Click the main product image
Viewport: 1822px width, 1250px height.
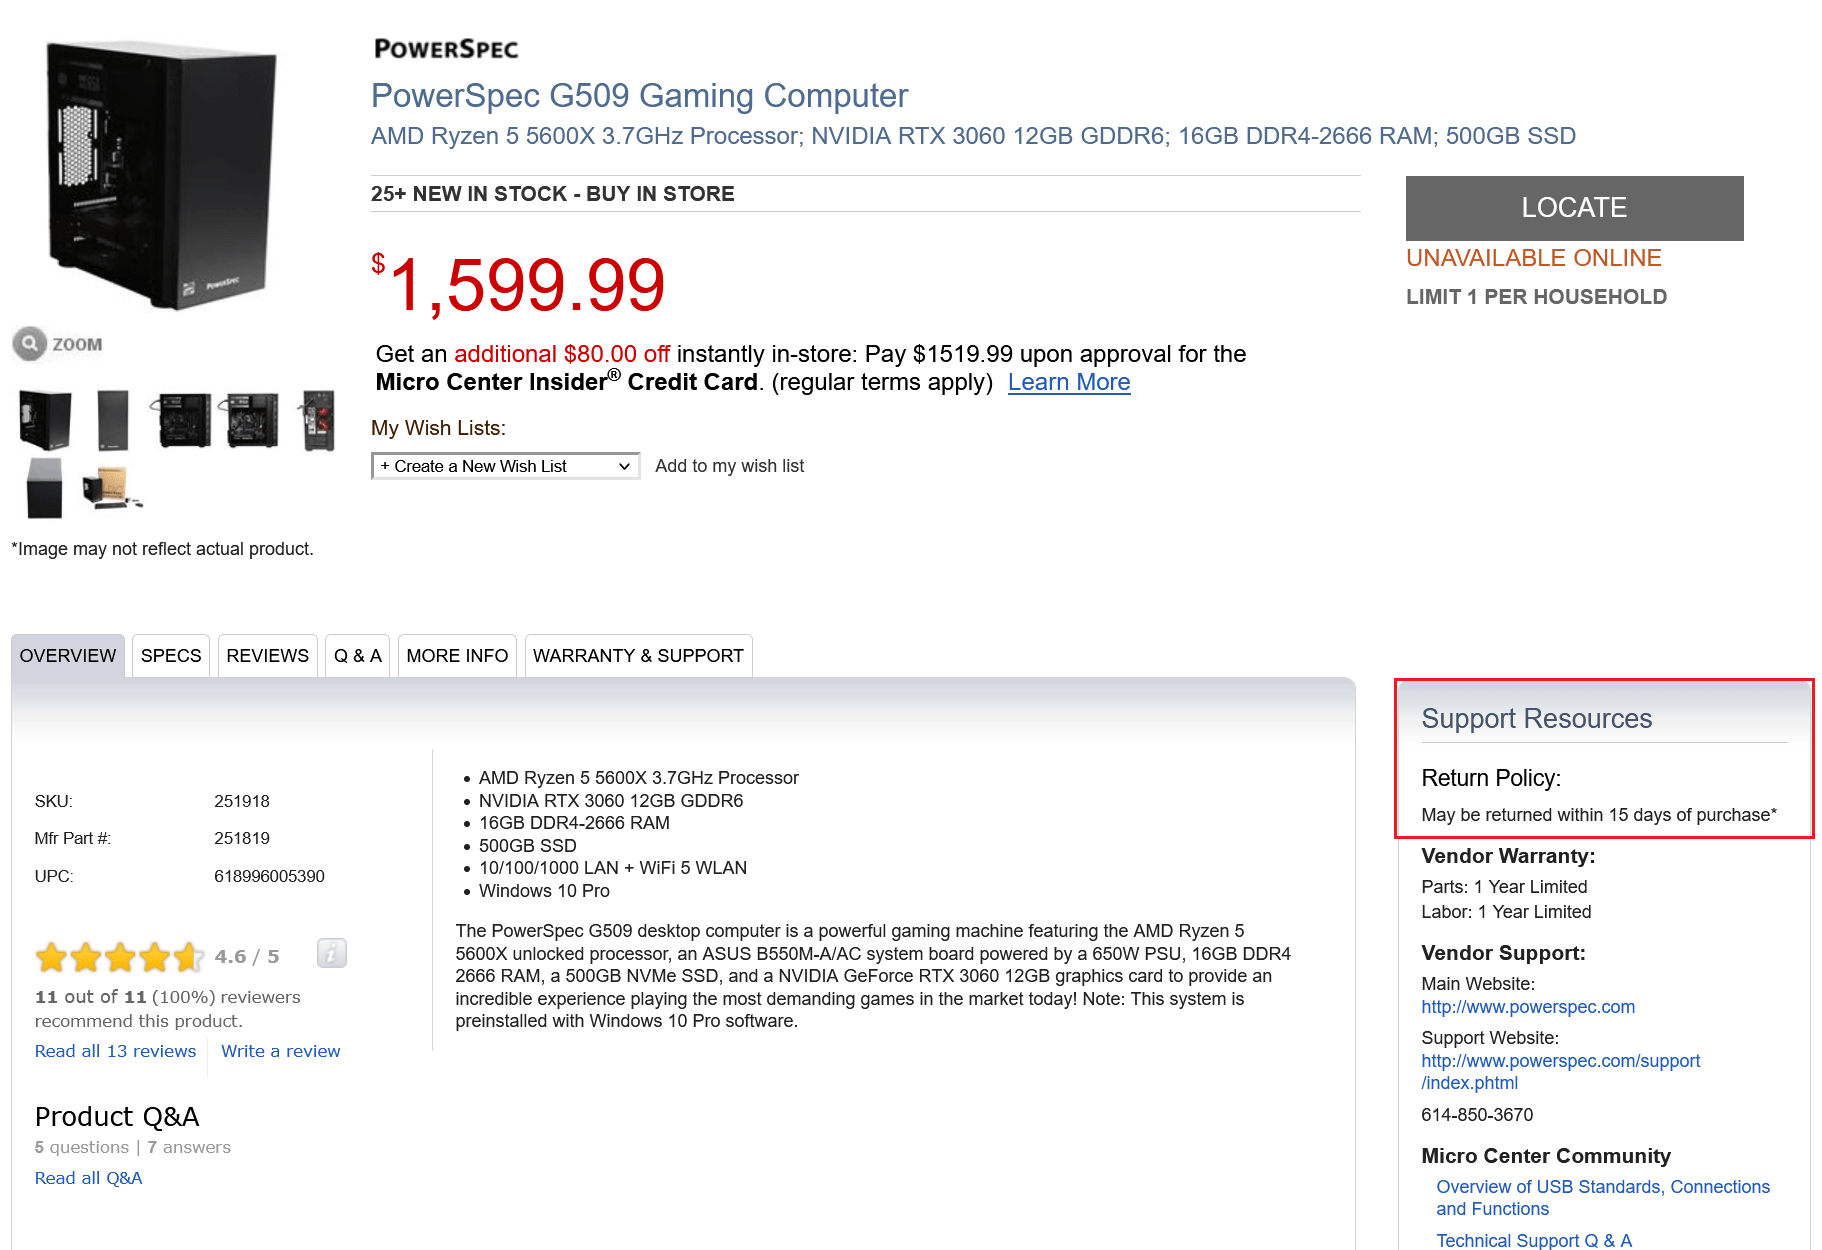pyautogui.click(x=162, y=174)
